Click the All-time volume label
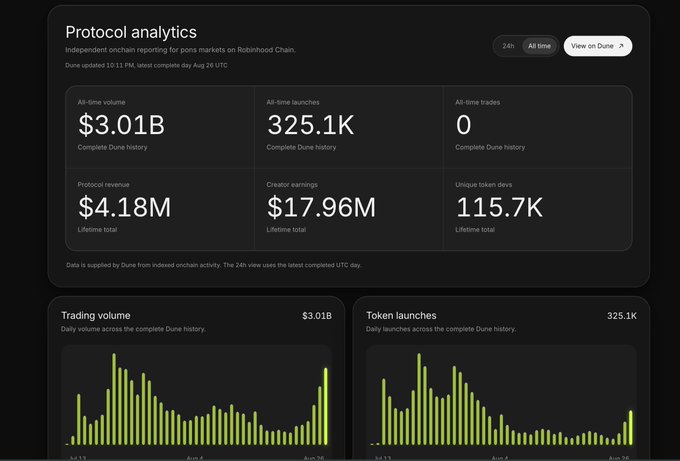This screenshot has width=680, height=461. (101, 102)
